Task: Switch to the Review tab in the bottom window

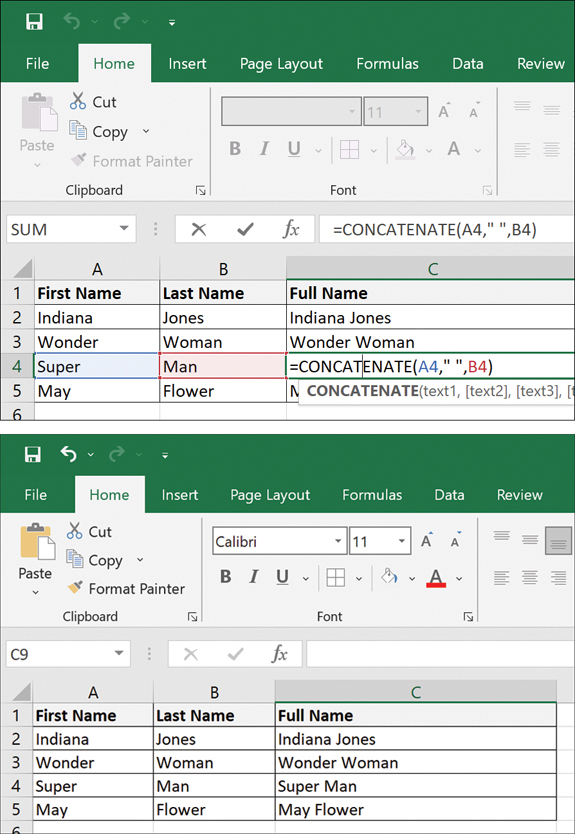Action: point(520,495)
